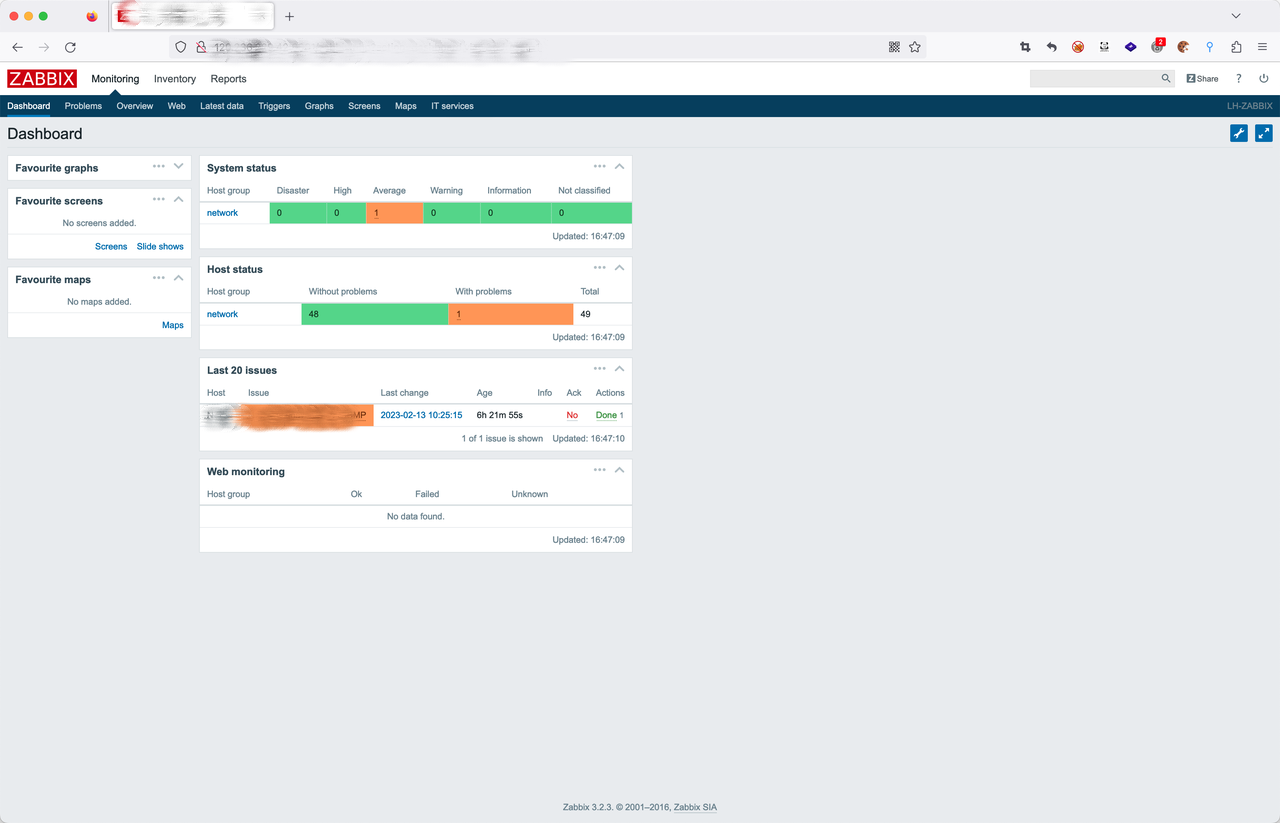The width and height of the screenshot is (1280, 823).
Task: Collapse the Web monitoring widget
Action: click(x=619, y=470)
